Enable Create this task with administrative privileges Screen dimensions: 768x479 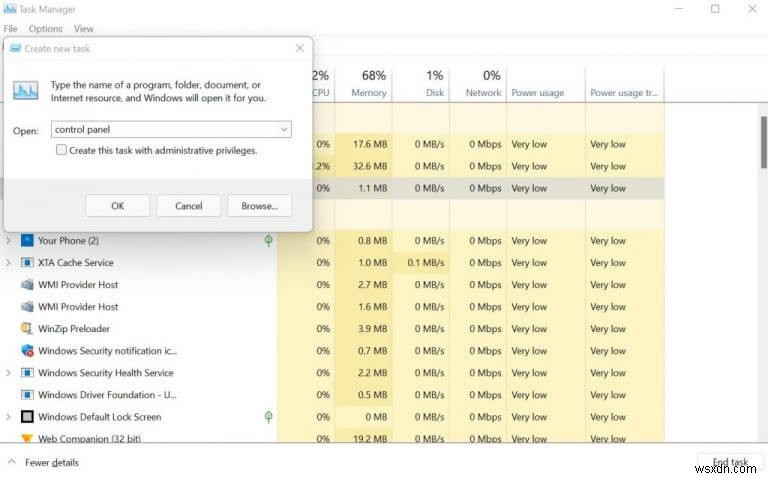point(61,150)
